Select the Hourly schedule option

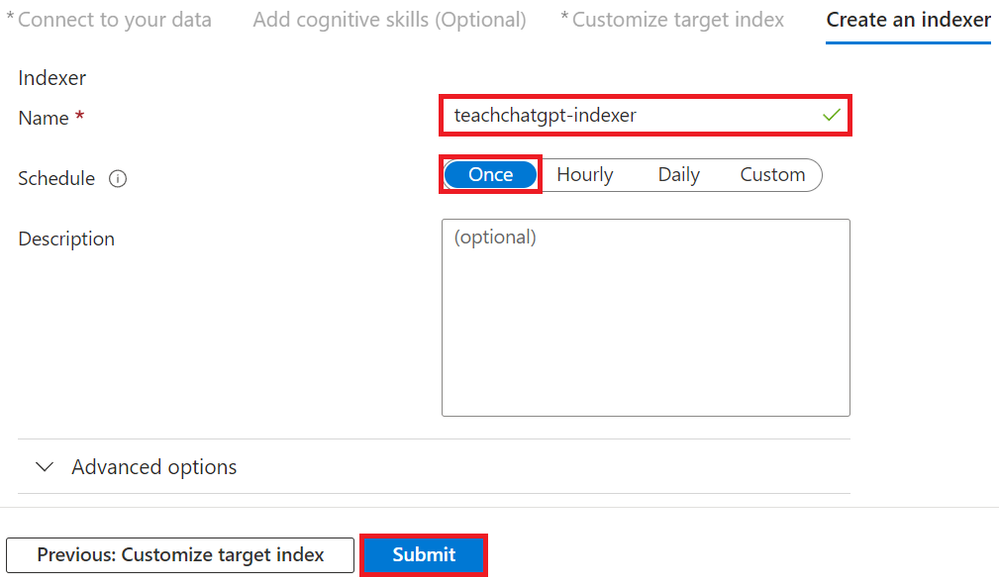[x=585, y=175]
